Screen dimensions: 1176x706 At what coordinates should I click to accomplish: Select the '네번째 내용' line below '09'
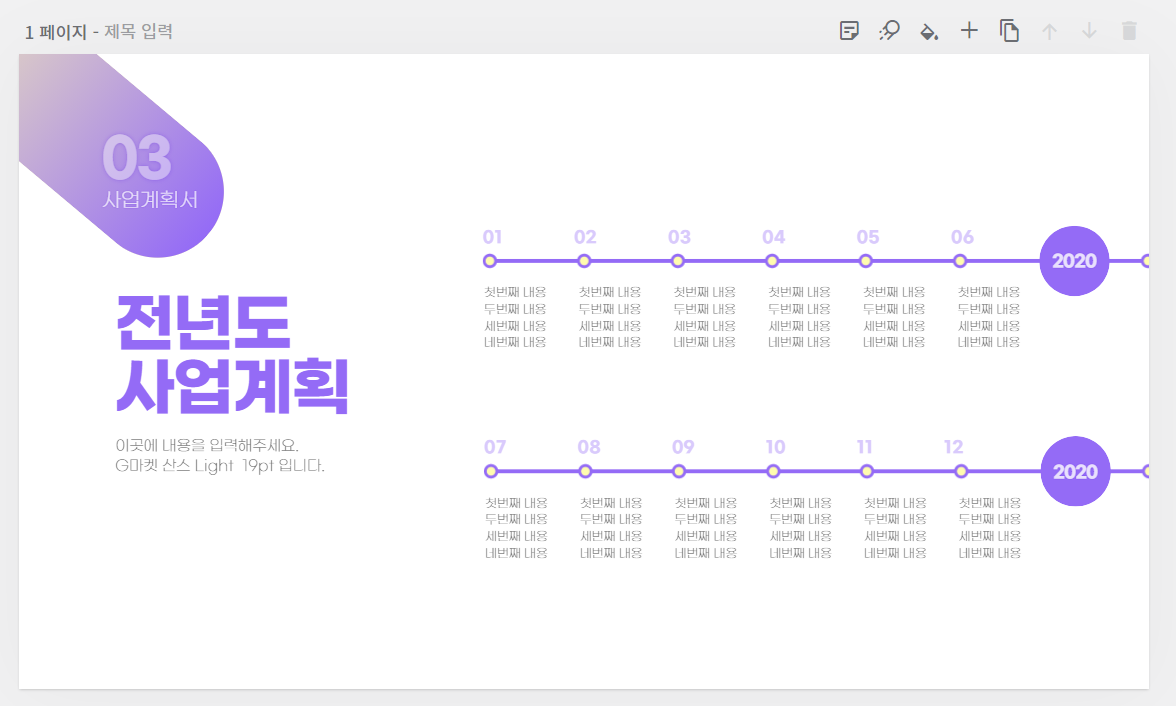pos(706,553)
